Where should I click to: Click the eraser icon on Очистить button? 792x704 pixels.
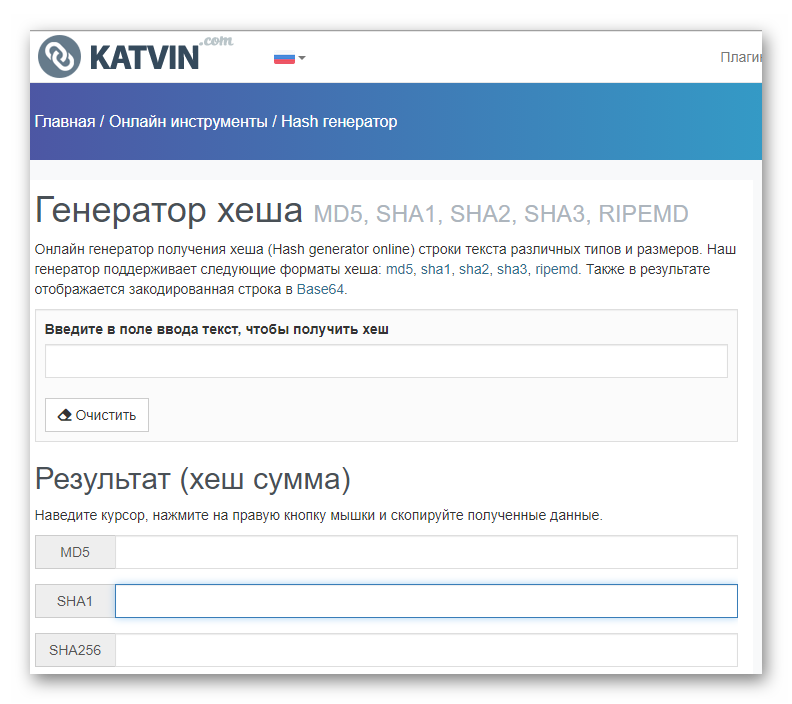(x=65, y=415)
